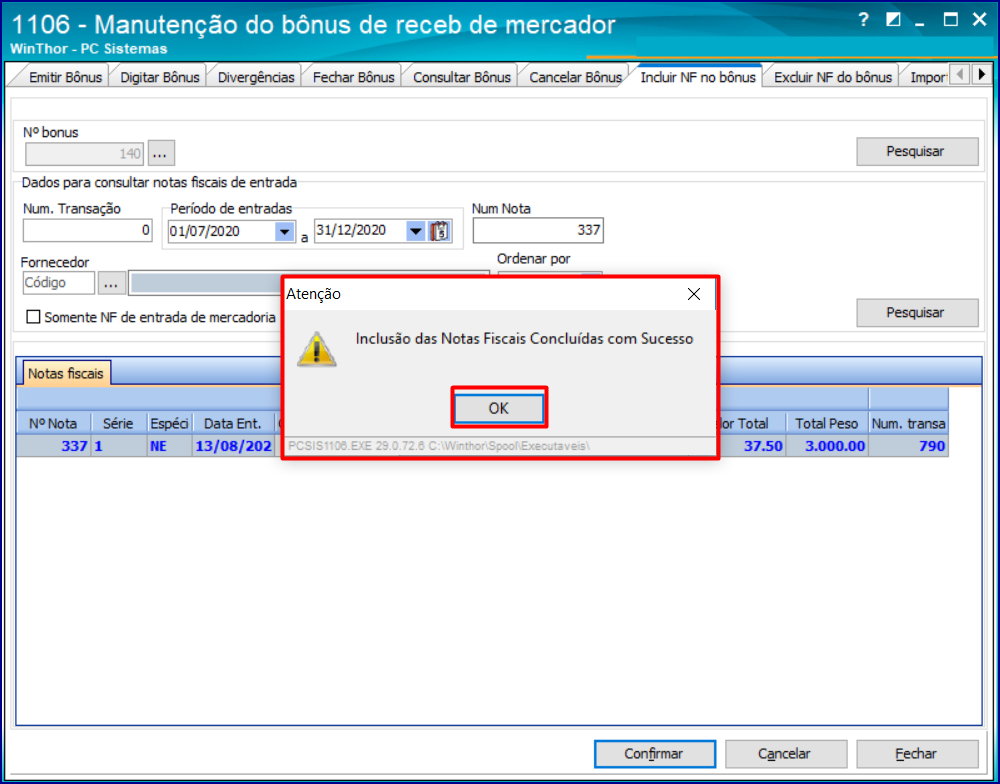Click the 790 transaction number cell

(909, 446)
